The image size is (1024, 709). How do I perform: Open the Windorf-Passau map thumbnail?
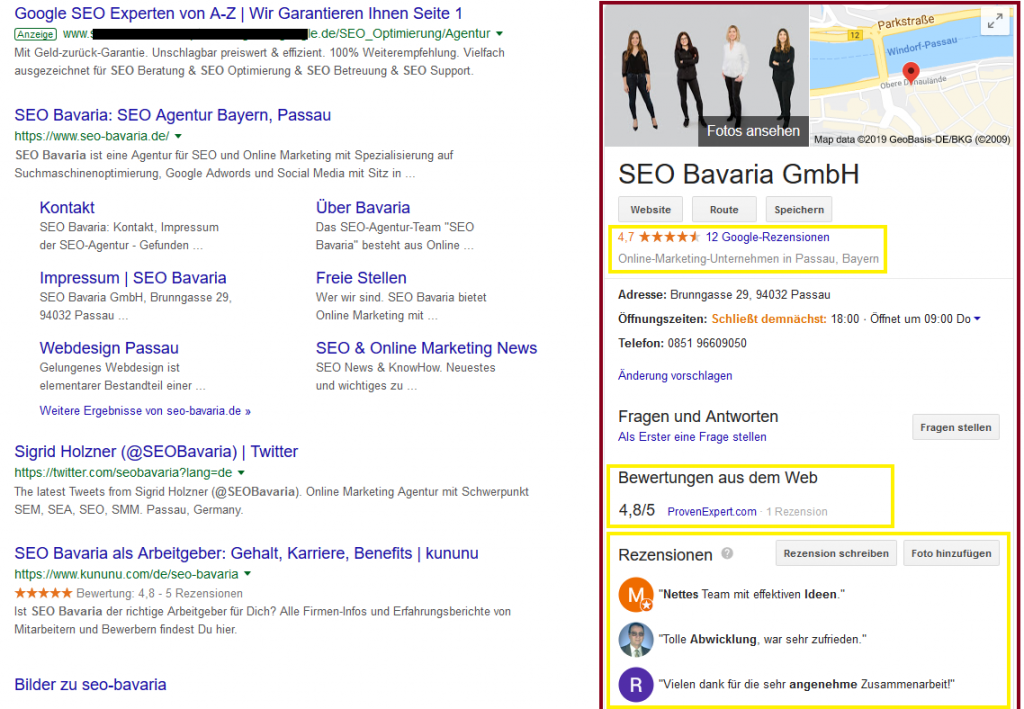(x=912, y=76)
